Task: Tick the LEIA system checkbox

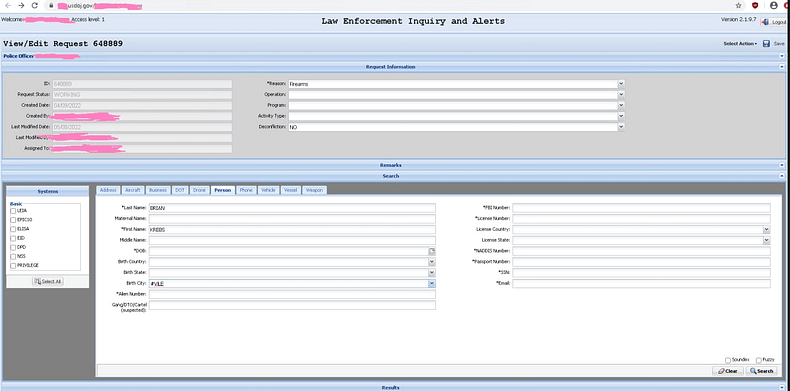Action: (13, 211)
